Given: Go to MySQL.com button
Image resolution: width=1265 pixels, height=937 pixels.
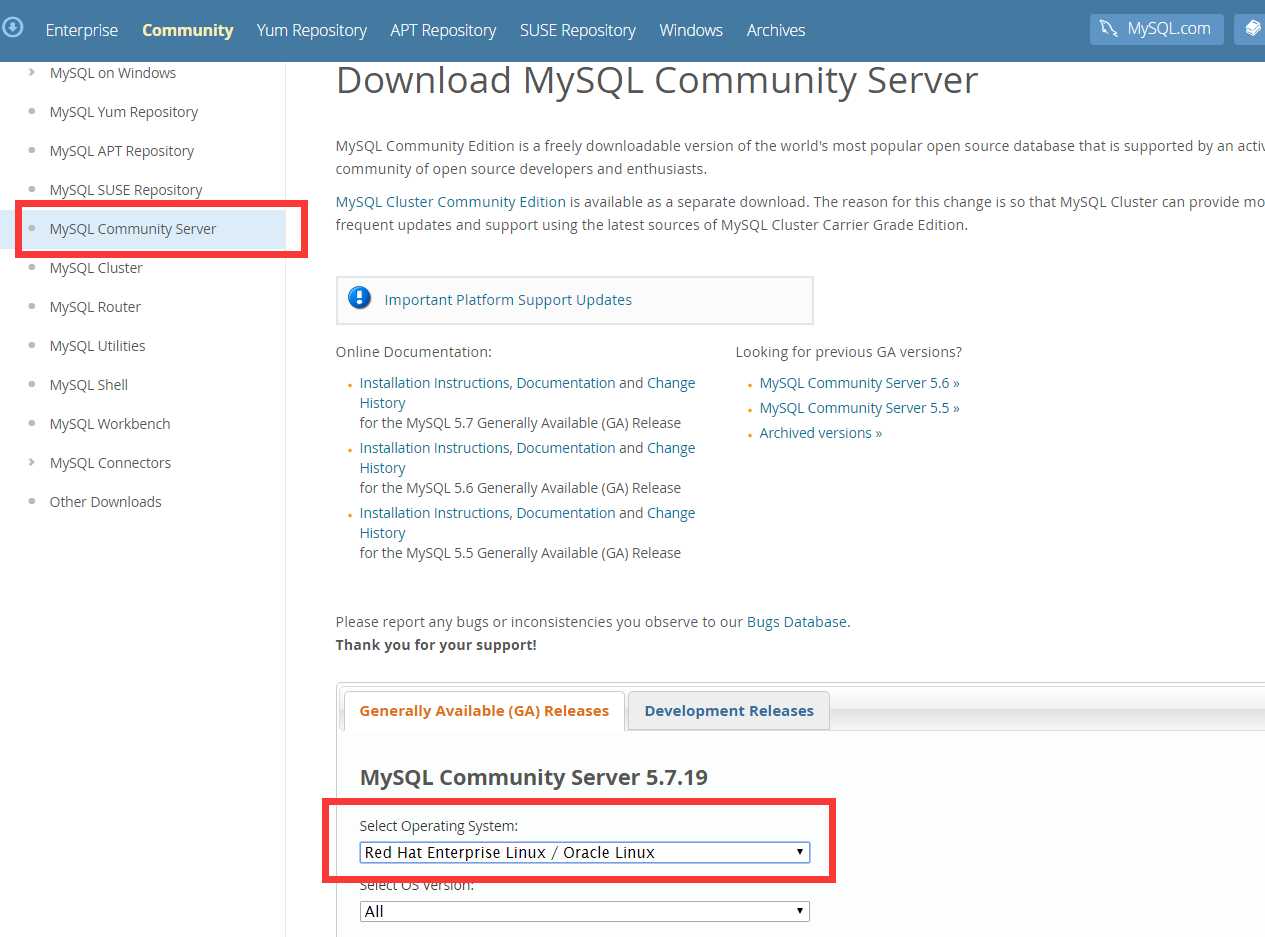Looking at the screenshot, I should pos(1156,29).
